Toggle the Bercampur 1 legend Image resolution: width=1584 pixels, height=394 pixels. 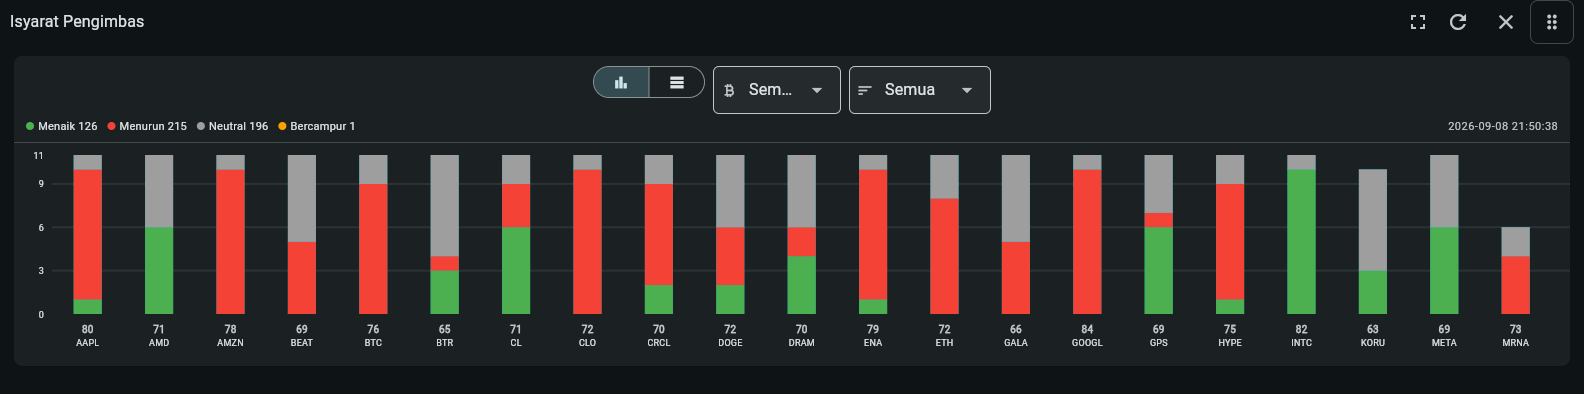tap(317, 126)
